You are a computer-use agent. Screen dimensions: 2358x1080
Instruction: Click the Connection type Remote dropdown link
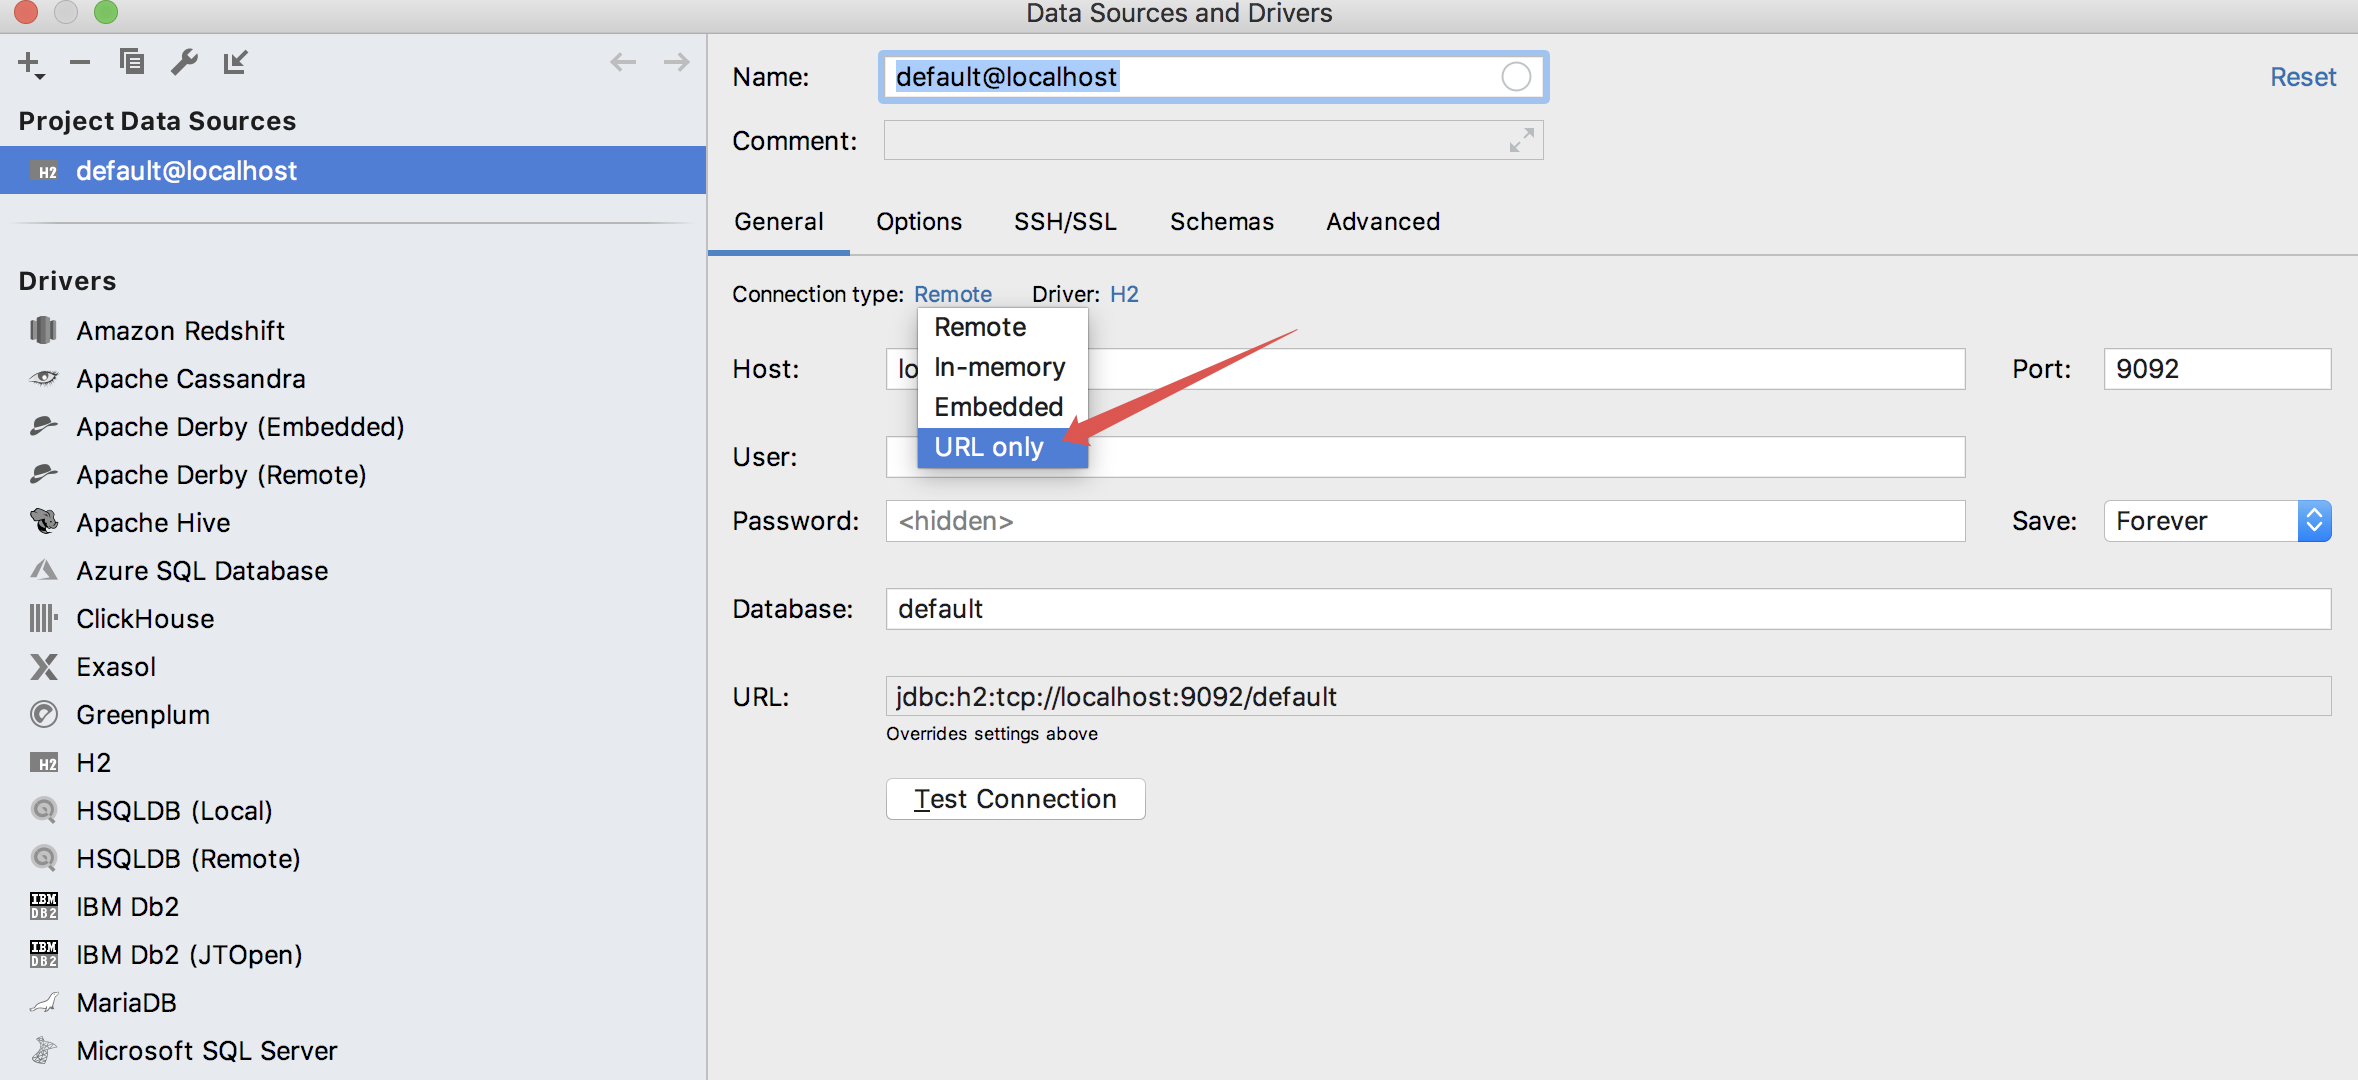click(952, 294)
